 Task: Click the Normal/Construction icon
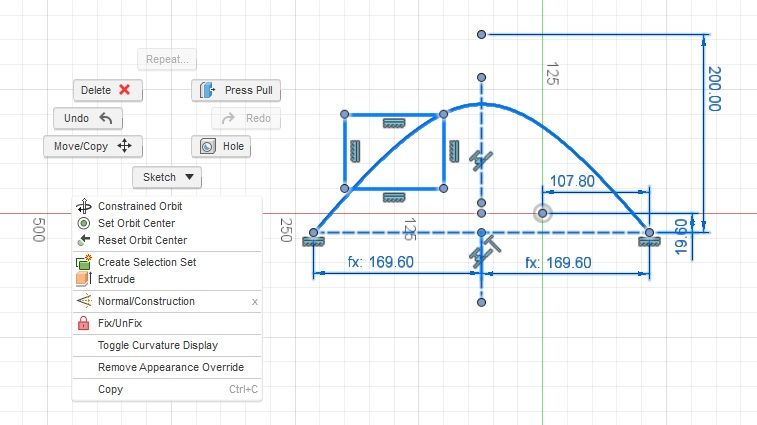[84, 301]
